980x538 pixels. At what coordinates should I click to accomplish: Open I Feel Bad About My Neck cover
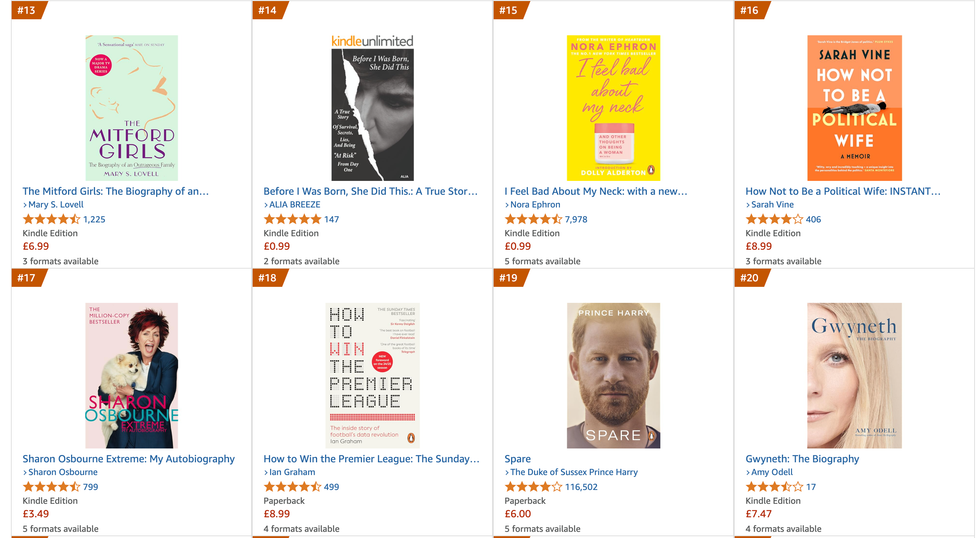(x=613, y=108)
